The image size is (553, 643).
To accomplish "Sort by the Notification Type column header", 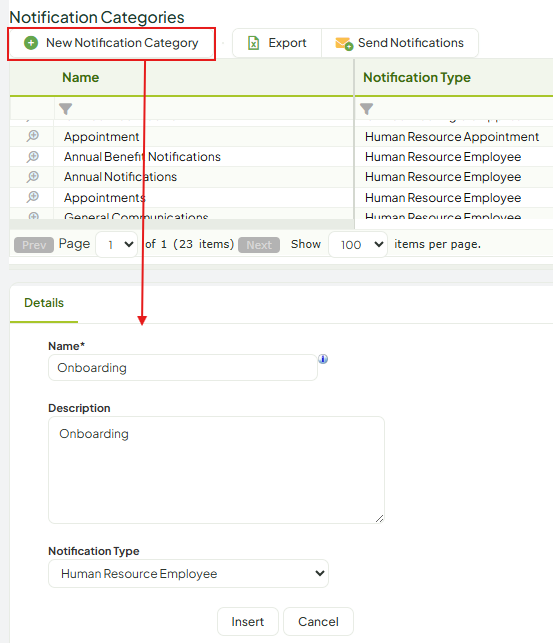I will click(x=417, y=78).
